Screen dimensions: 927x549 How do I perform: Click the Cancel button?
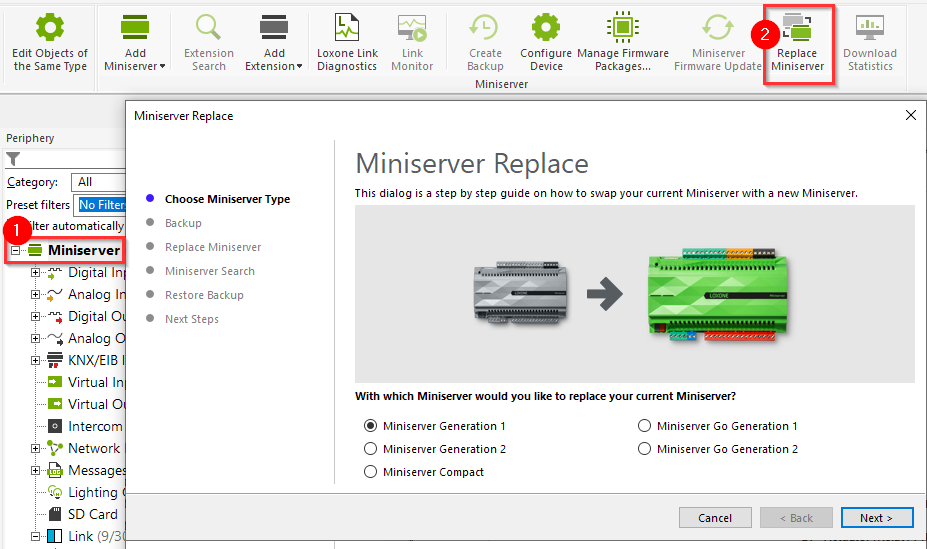715,518
